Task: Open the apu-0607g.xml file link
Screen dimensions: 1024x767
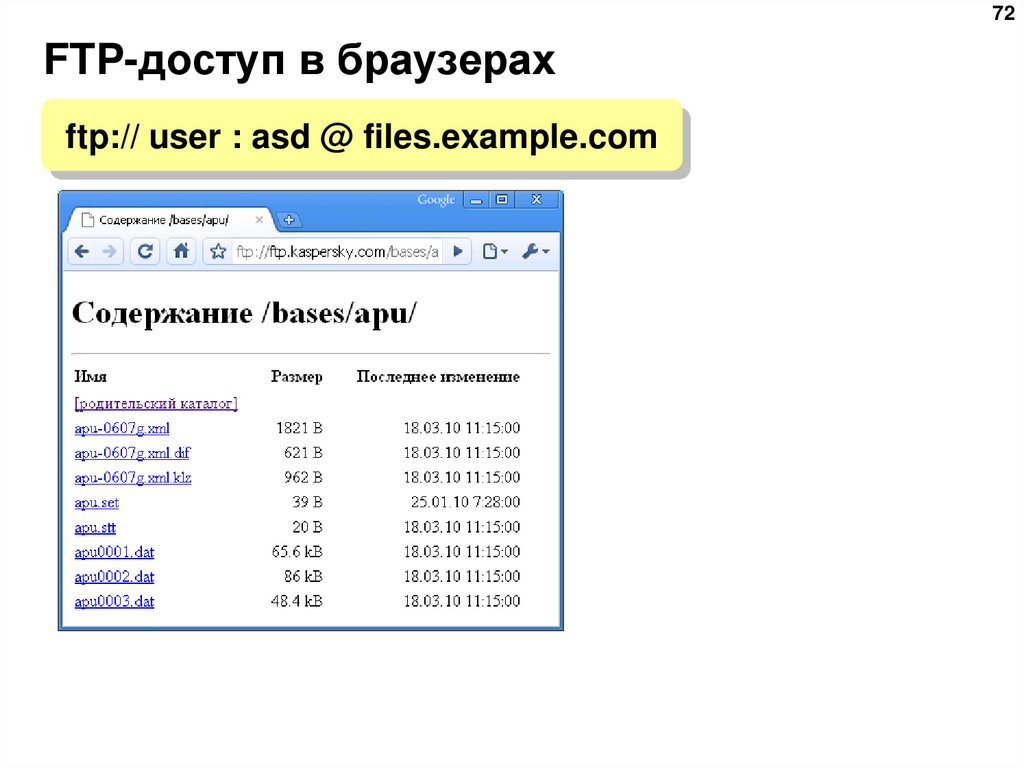Action: (122, 429)
